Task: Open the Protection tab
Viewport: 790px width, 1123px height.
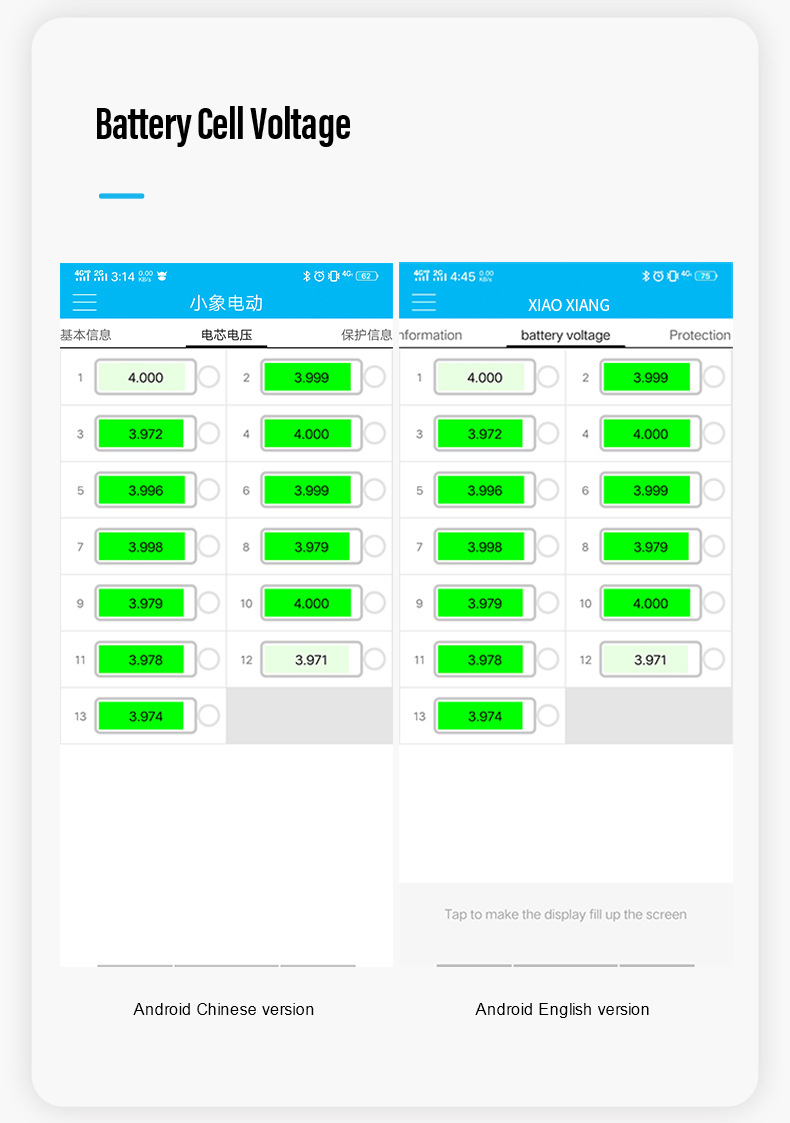Action: point(699,335)
